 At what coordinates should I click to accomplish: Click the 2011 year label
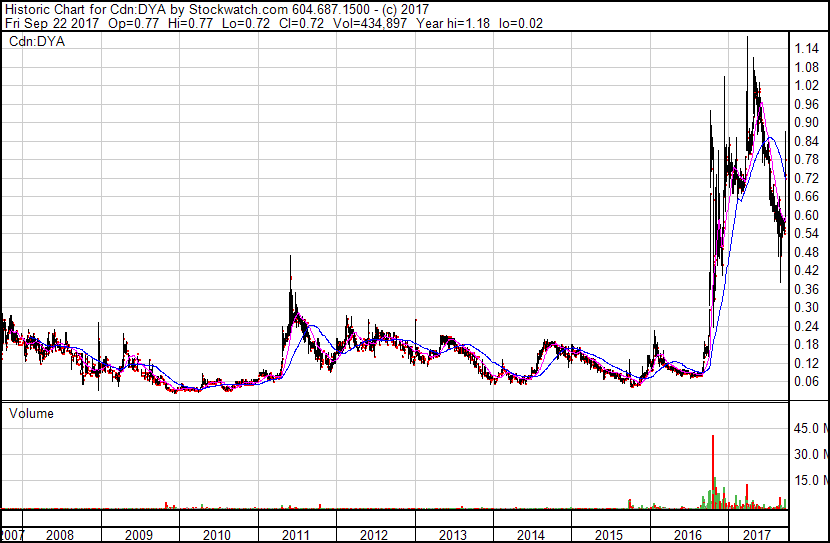(295, 535)
